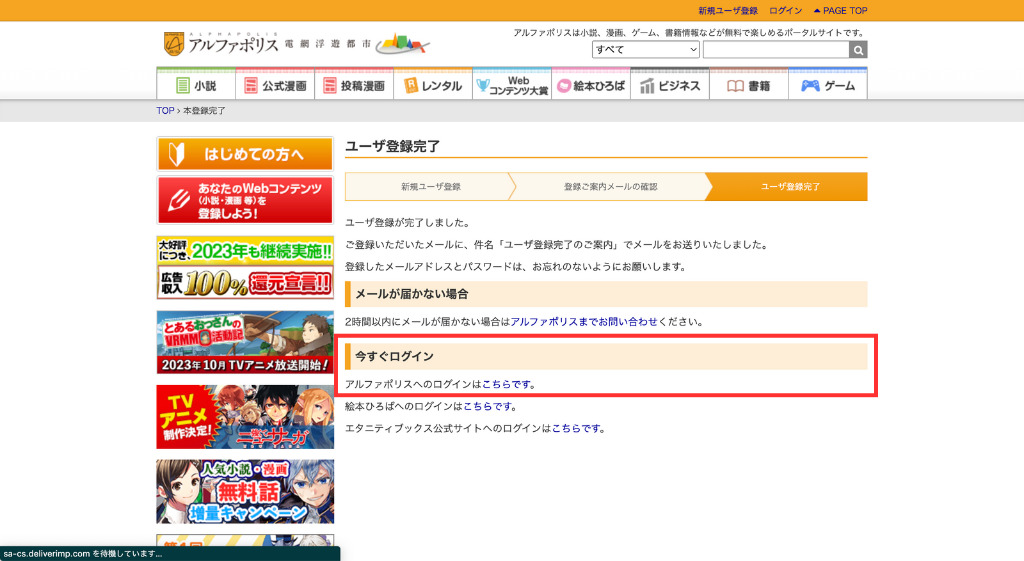Open the 無料話増量キャンペーン banner

(245, 491)
